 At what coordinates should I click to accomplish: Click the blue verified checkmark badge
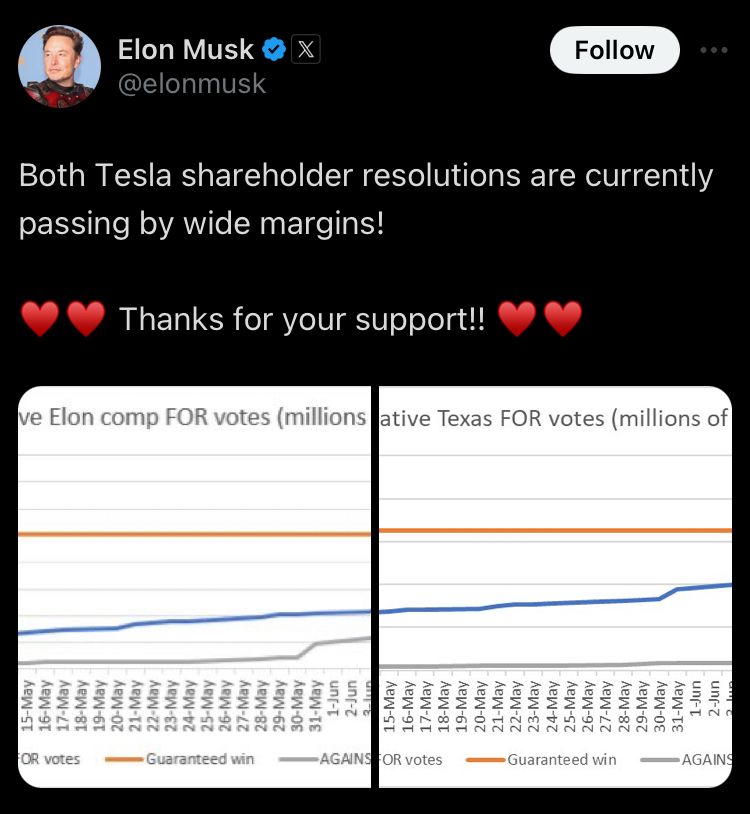(x=274, y=50)
